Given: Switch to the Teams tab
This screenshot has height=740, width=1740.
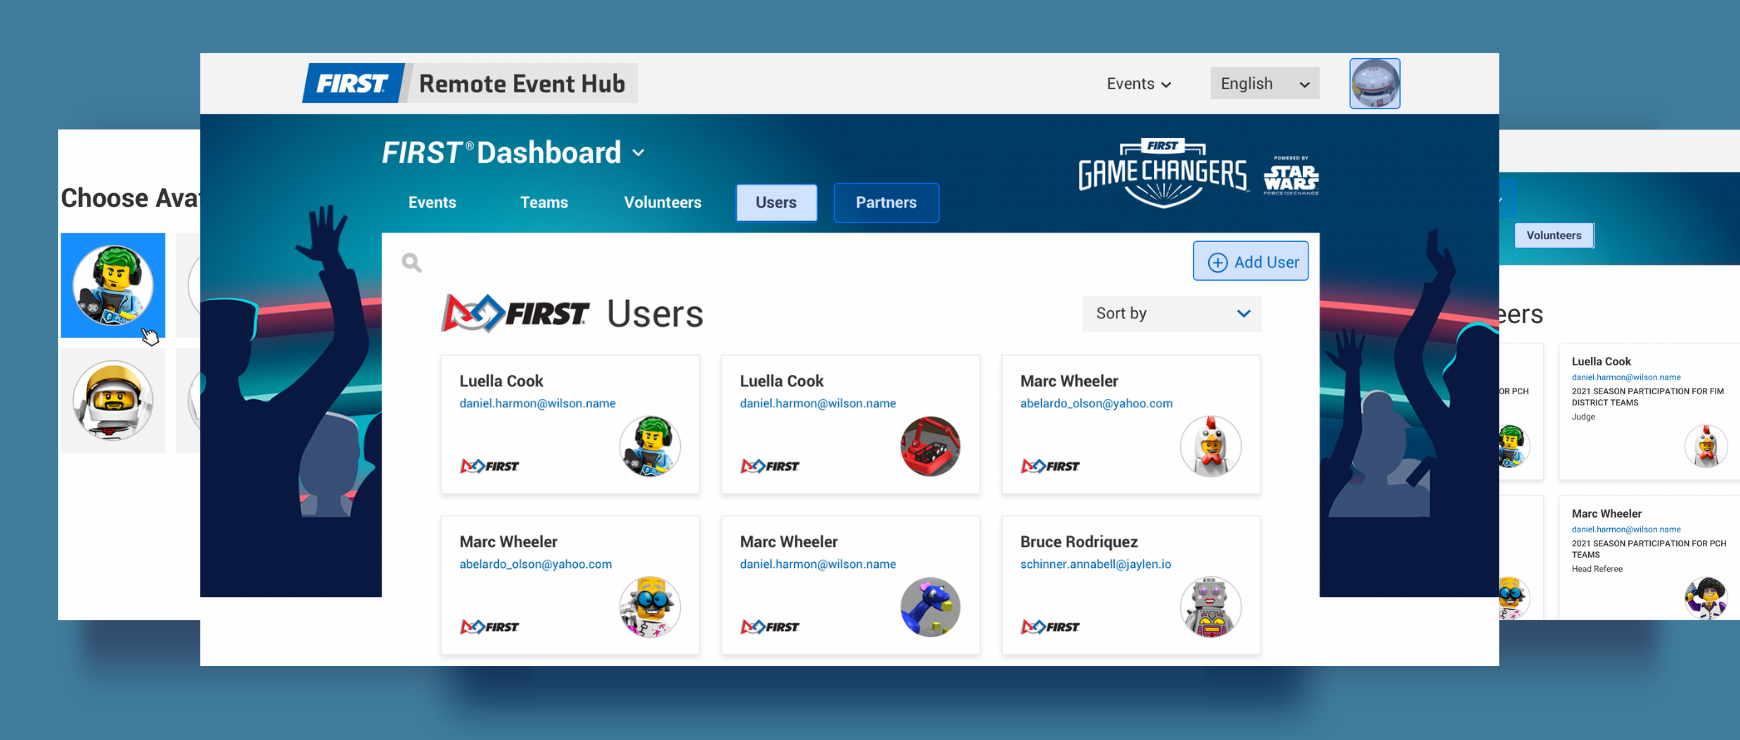Looking at the screenshot, I should (544, 203).
